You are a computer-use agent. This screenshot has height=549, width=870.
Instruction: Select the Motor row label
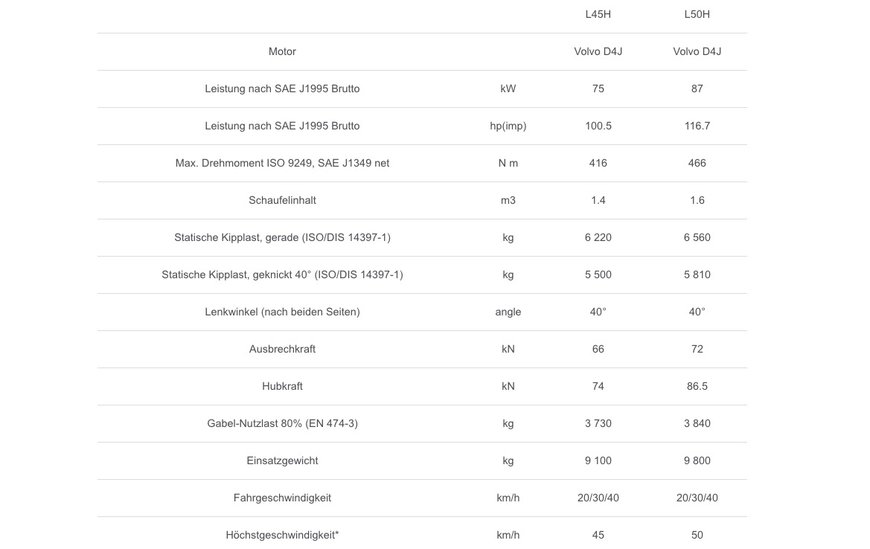282,52
